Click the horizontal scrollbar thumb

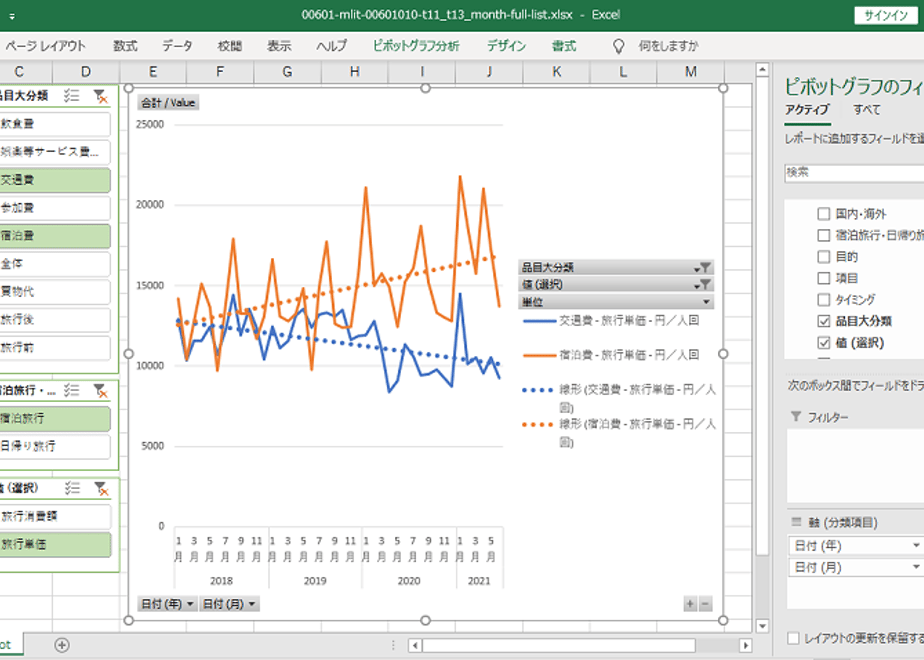pos(559,645)
